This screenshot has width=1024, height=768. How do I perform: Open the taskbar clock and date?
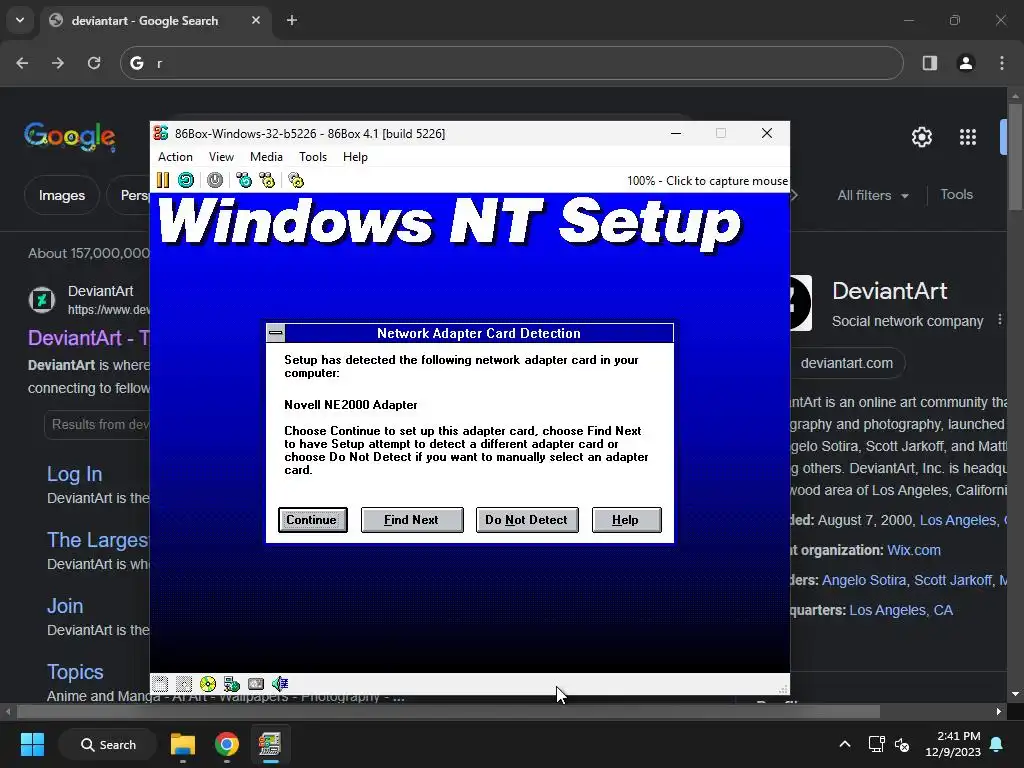[x=953, y=744]
